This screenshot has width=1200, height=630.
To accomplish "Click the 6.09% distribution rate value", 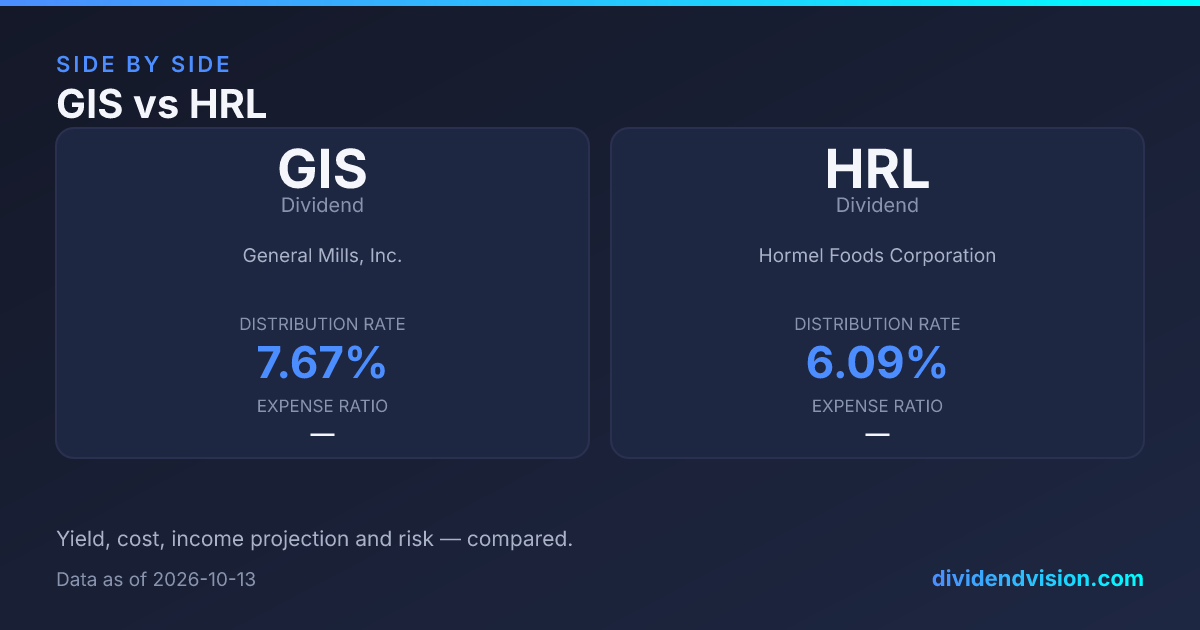I will click(877, 363).
